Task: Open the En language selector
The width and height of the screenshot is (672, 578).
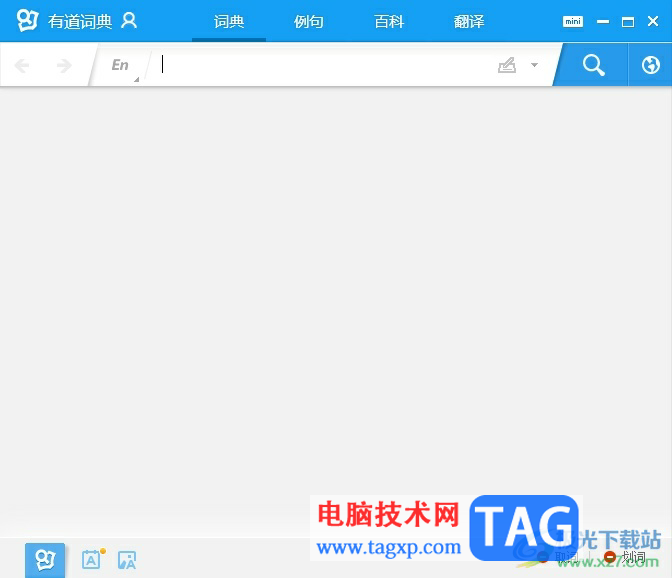Action: point(120,65)
